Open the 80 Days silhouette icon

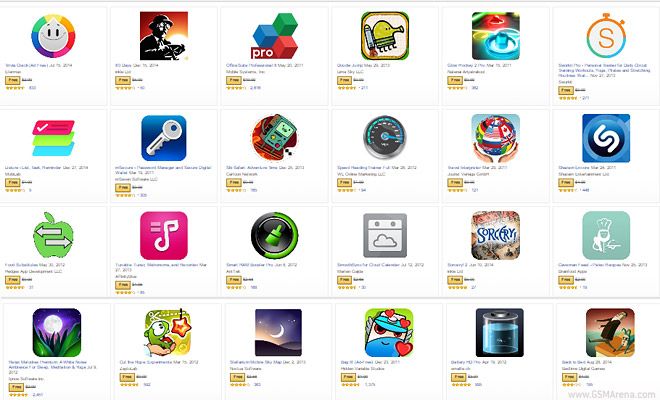click(x=164, y=36)
